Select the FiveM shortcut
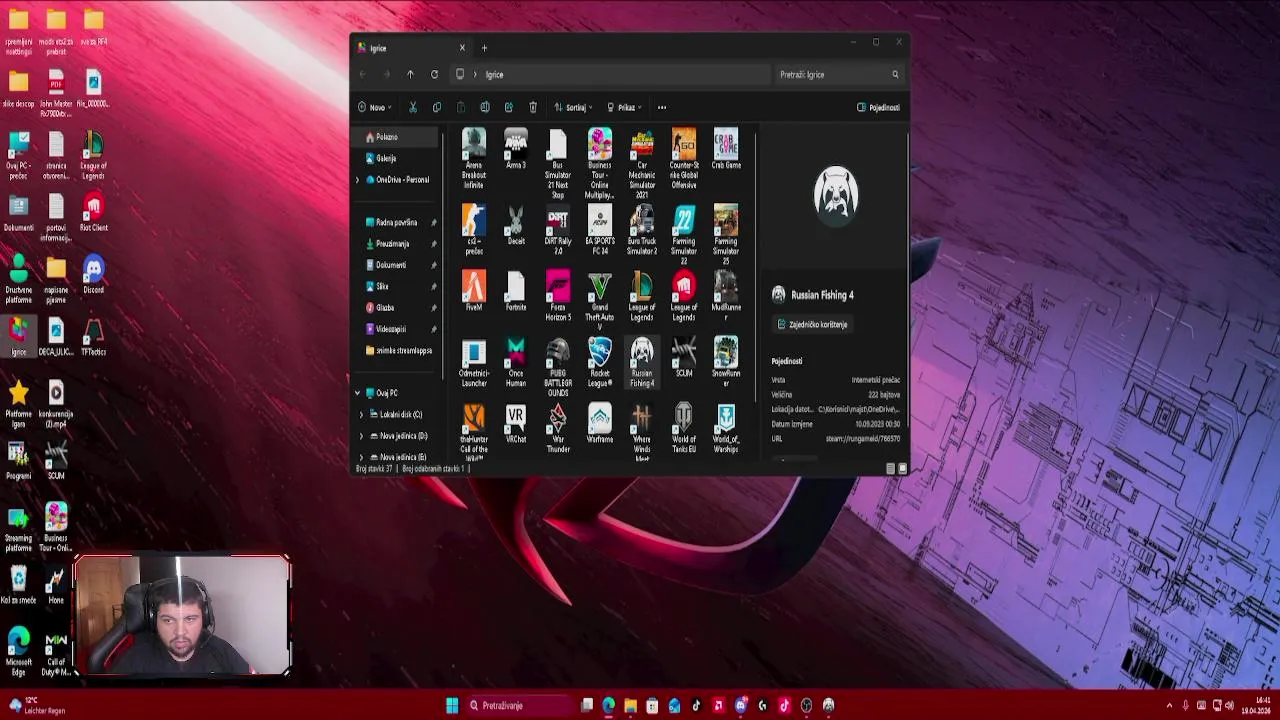The image size is (1280, 720). 474,292
